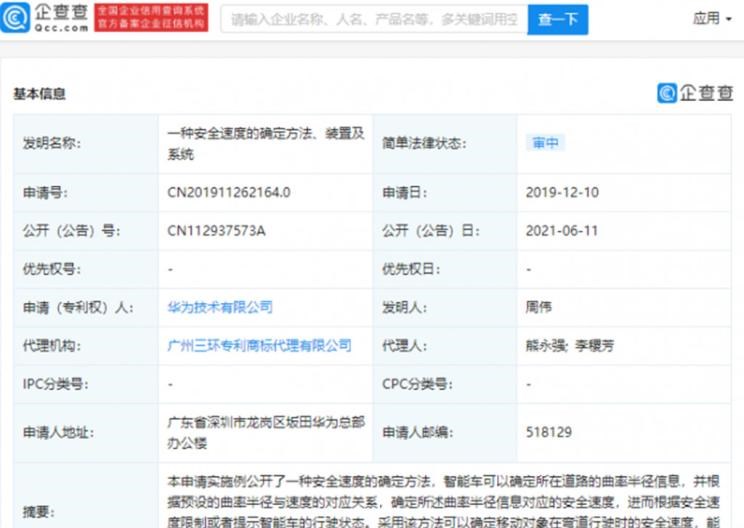
Task: Focus the company name search box
Action: coord(374,19)
